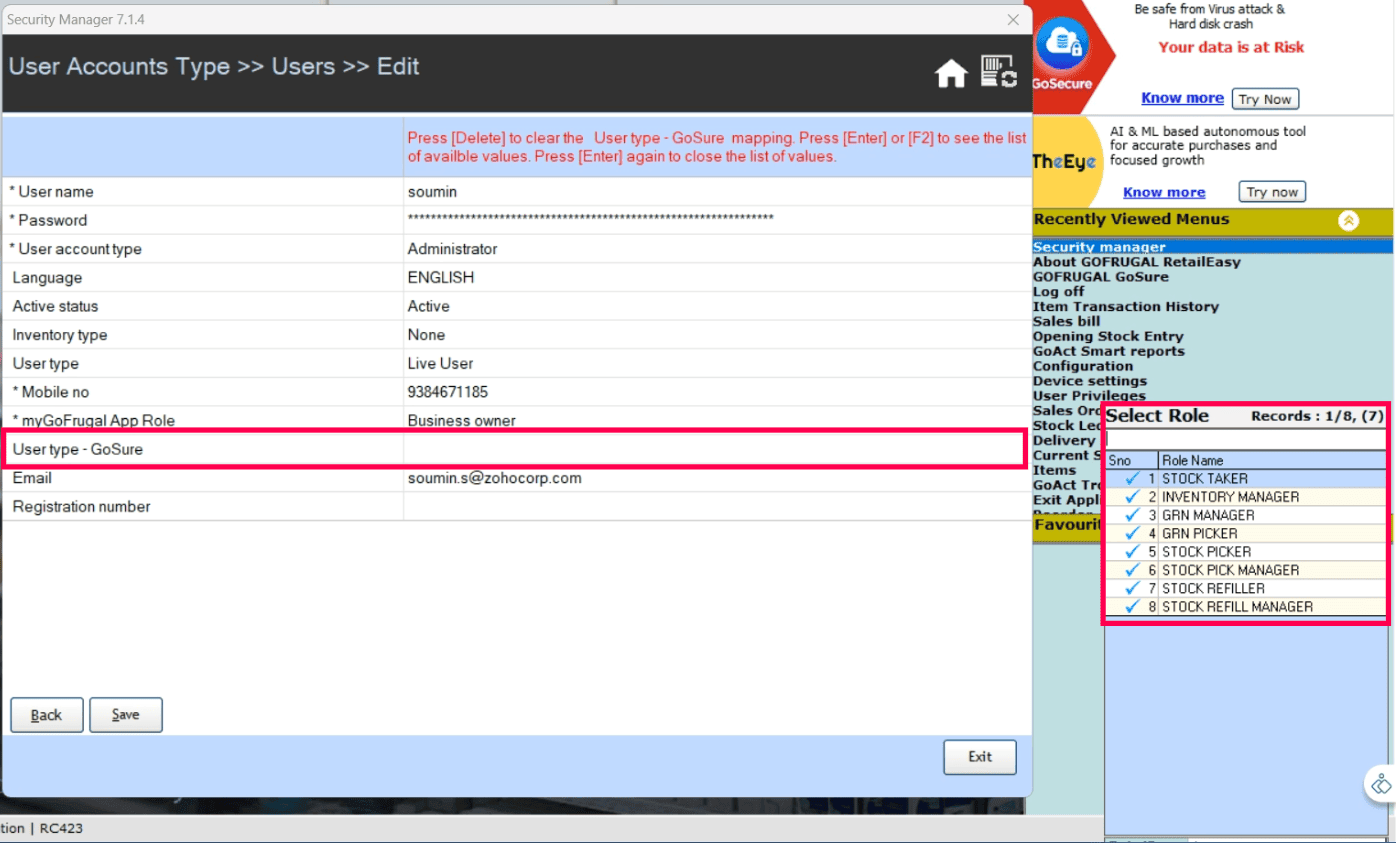The height and width of the screenshot is (843, 1396).
Task: Open Security manager in recent menus
Action: pyautogui.click(x=1099, y=247)
